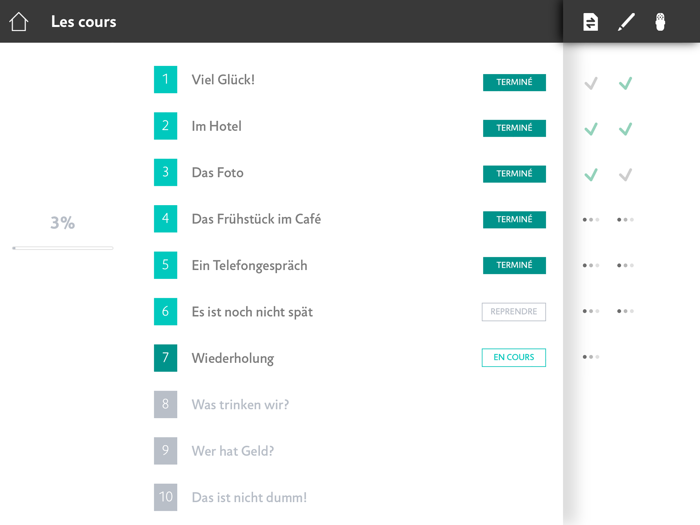Tap the number 4 lesson badge
The width and height of the screenshot is (700, 525).
[x=165, y=219]
